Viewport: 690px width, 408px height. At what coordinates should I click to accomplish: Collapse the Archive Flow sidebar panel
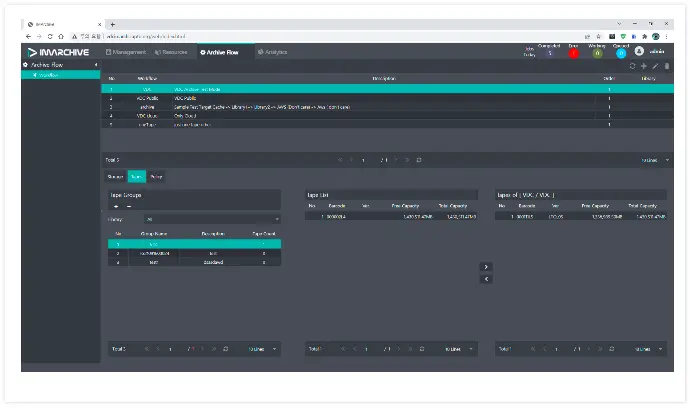96,65
